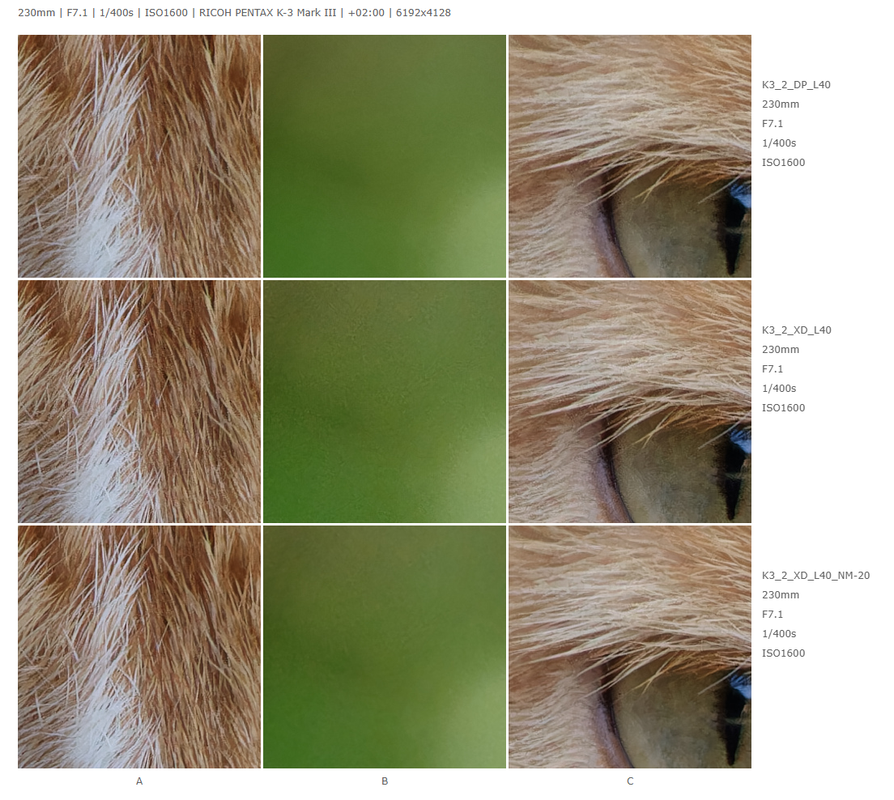Click the 6192x4128 resolution in header
Image resolution: width=894 pixels, height=800 pixels.
tap(423, 13)
